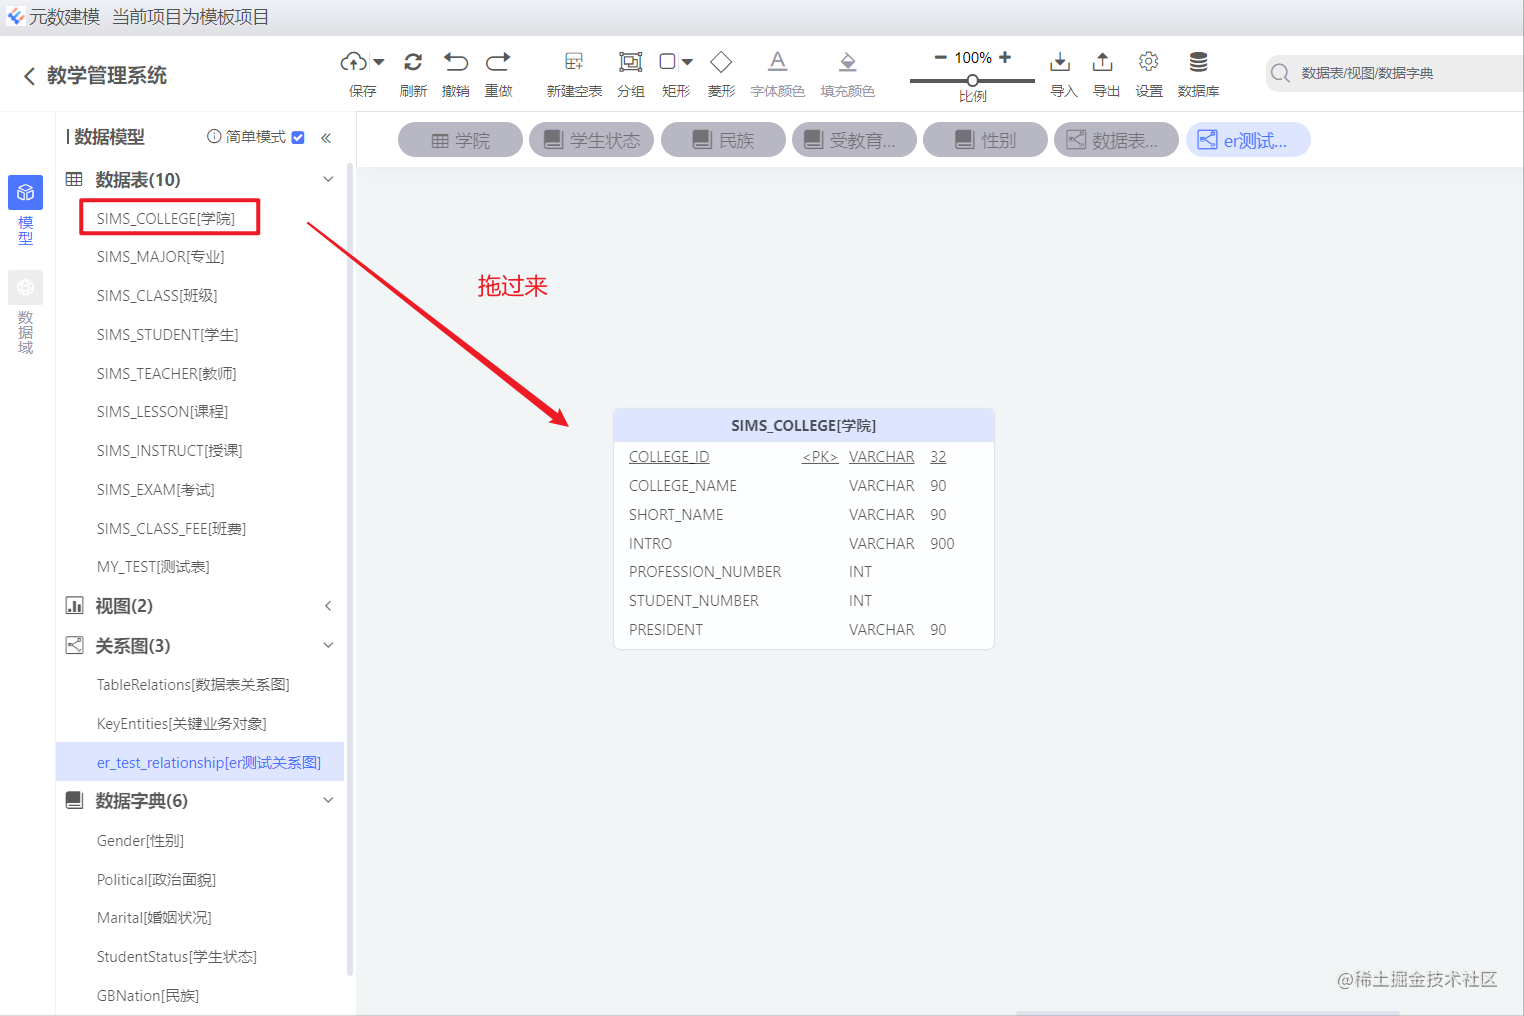1524x1016 pixels.
Task: Click the data tables grid icon
Action: [x=74, y=179]
